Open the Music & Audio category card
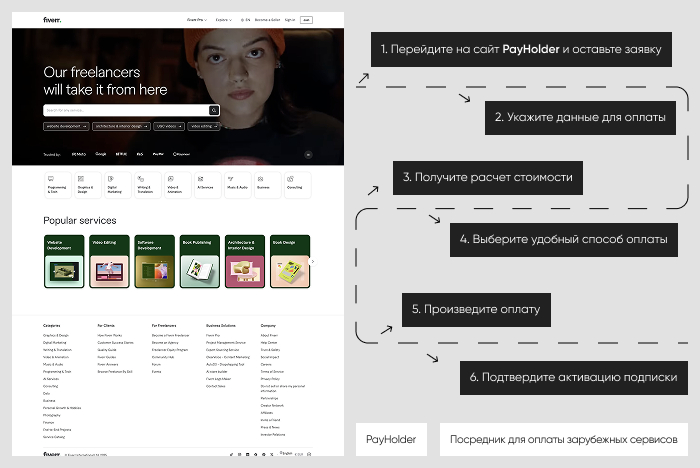The height and width of the screenshot is (468, 700). [238, 185]
